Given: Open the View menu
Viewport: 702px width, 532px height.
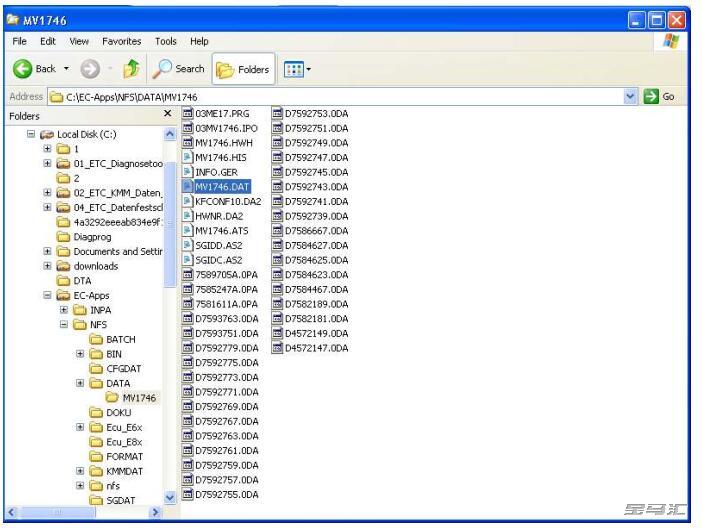Looking at the screenshot, I should point(79,41).
